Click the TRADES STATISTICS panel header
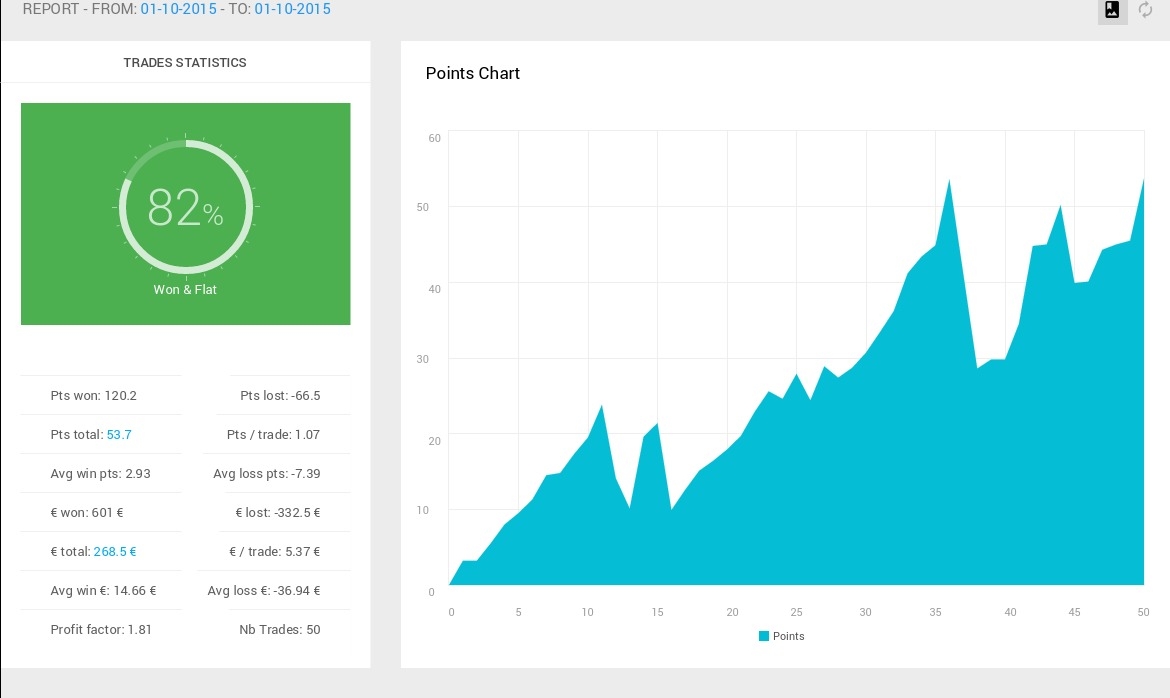 [185, 63]
